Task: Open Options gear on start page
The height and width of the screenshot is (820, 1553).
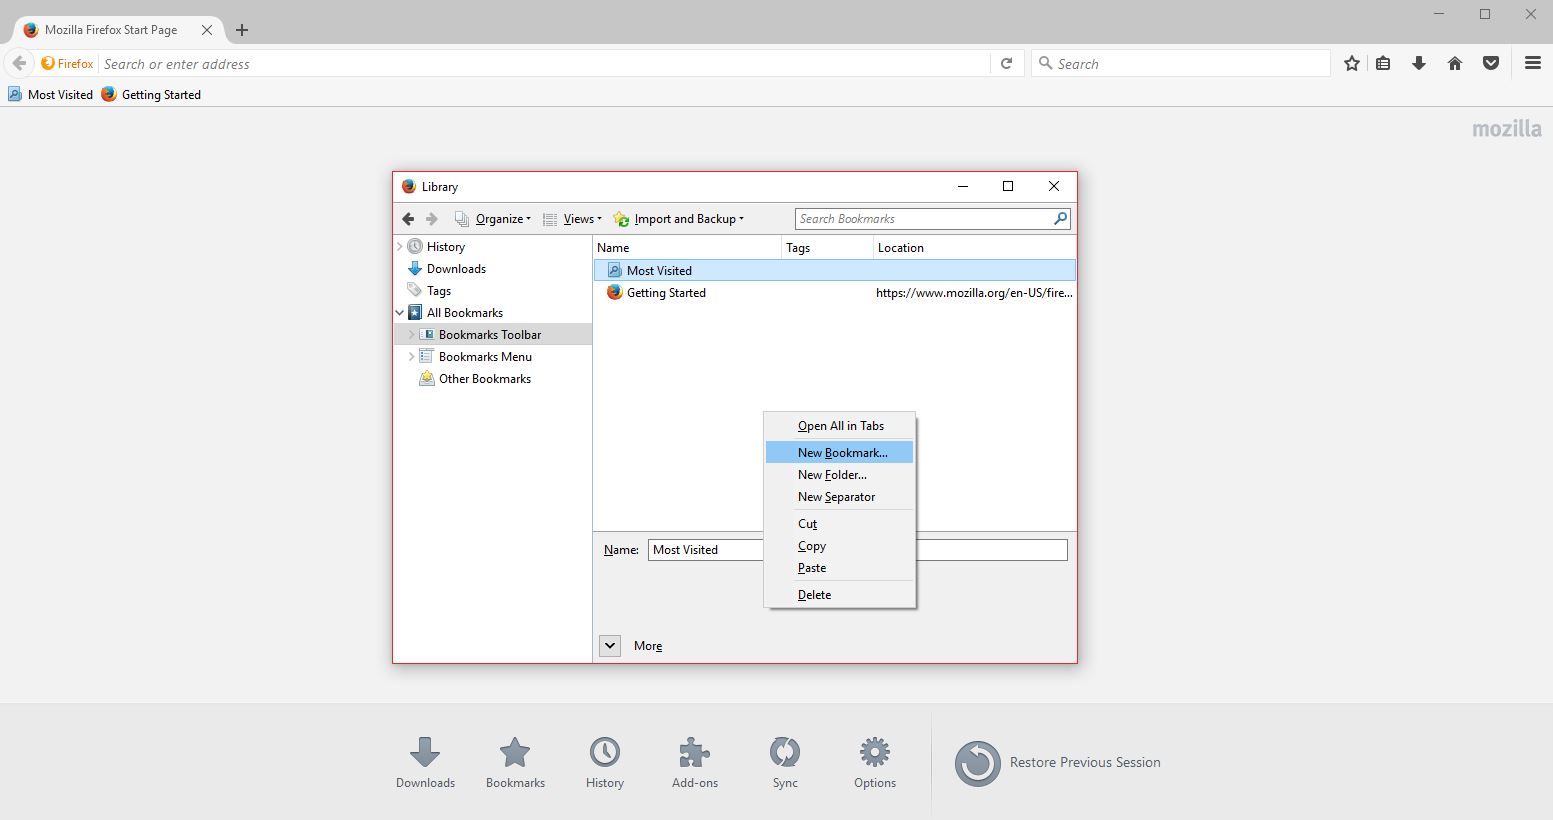Action: pos(874,753)
